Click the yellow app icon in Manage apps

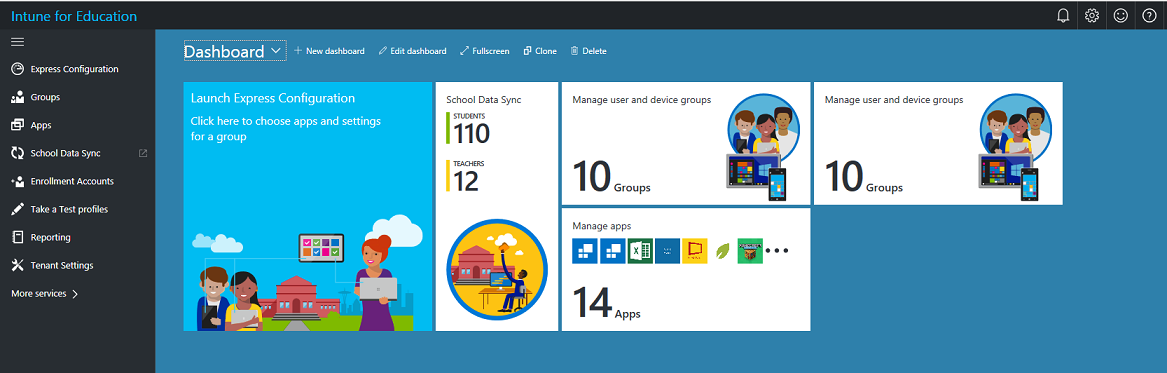694,251
